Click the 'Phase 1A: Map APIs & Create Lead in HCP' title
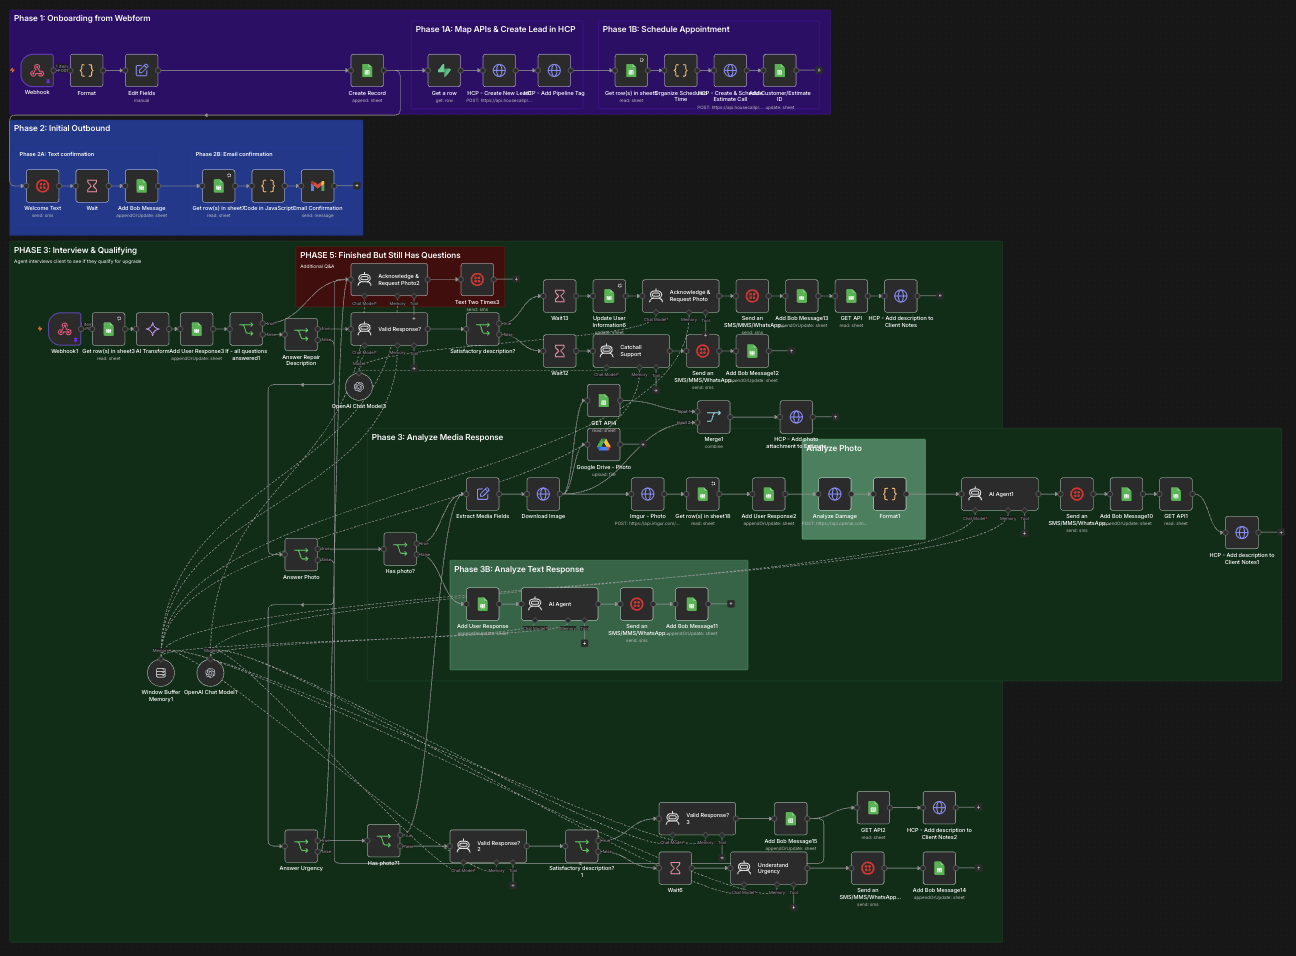Image resolution: width=1296 pixels, height=956 pixels. tap(495, 29)
